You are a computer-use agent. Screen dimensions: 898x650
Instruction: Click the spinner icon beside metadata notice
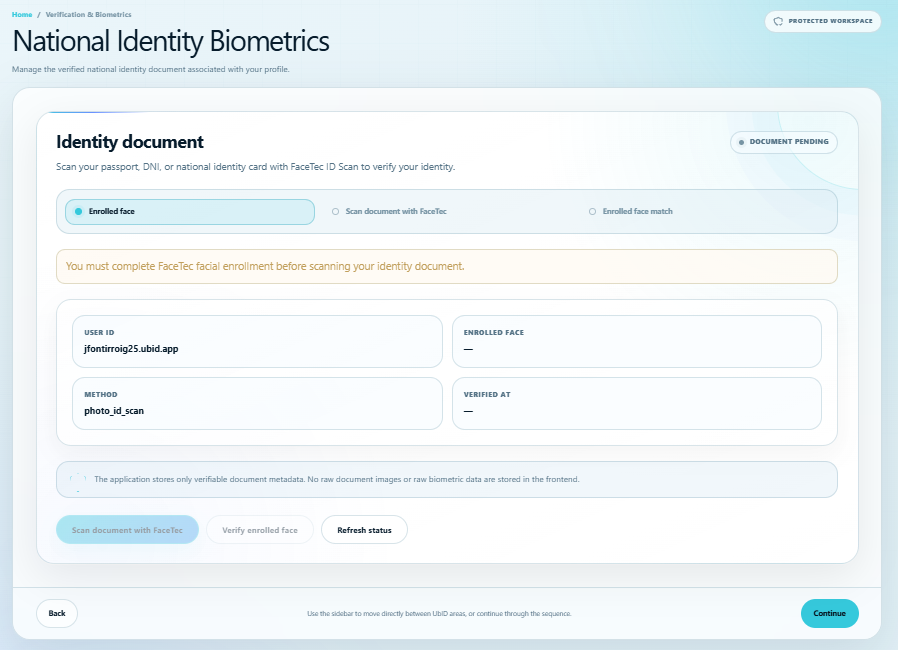point(78,480)
